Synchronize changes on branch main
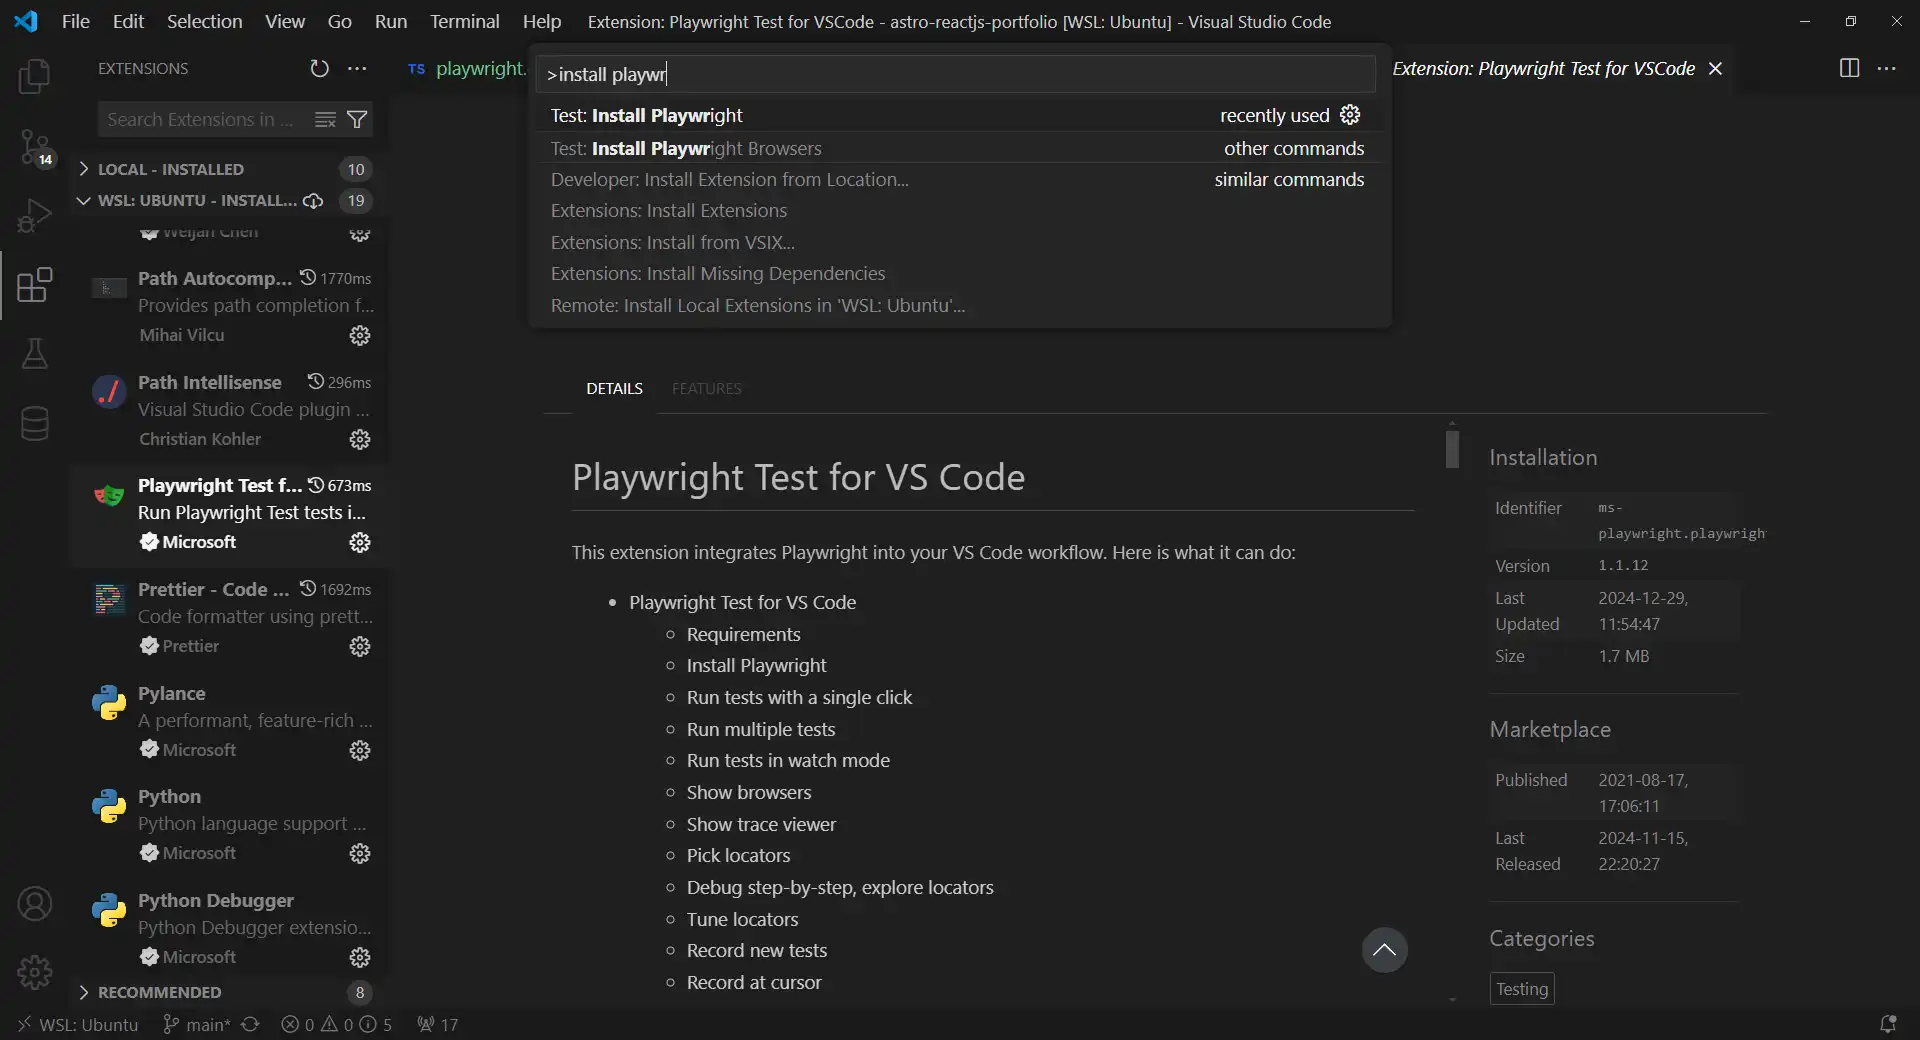Viewport: 1920px width, 1040px height. (249, 1025)
